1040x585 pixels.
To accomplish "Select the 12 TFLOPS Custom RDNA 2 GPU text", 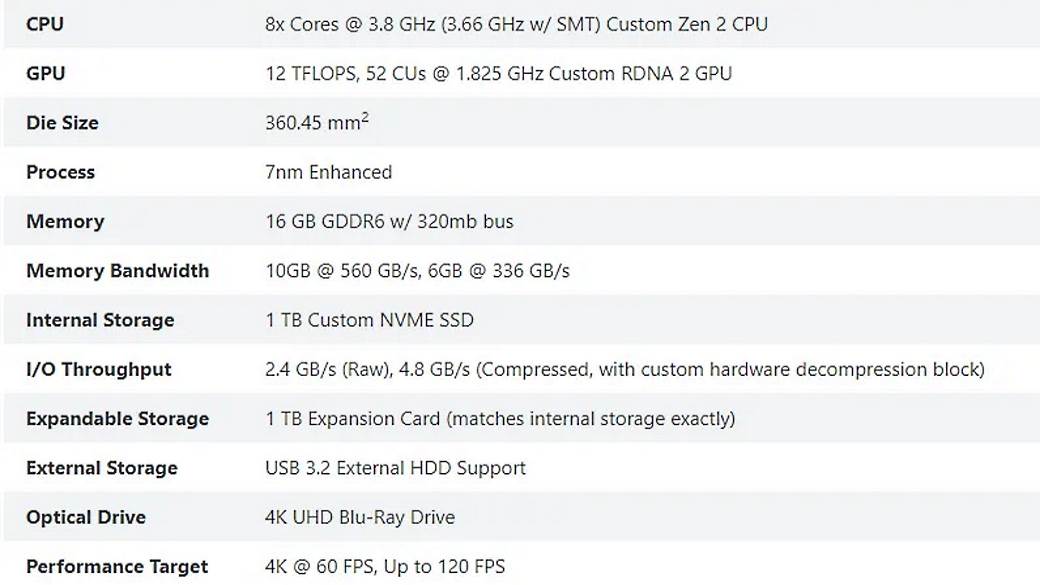I will (498, 73).
